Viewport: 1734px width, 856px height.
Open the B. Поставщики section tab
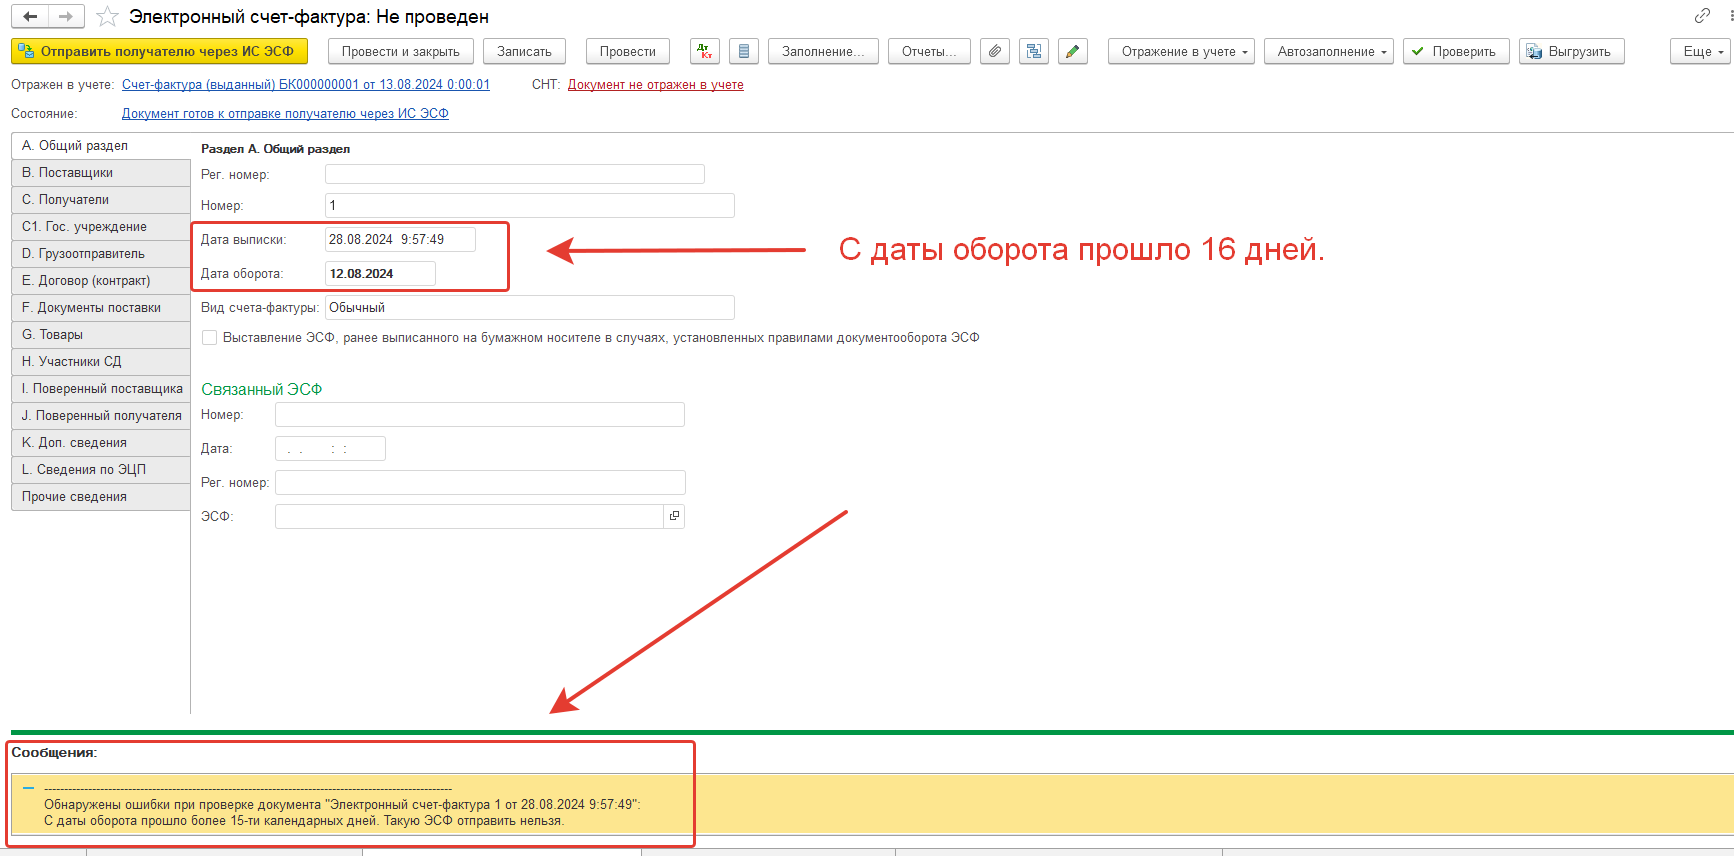tap(100, 173)
